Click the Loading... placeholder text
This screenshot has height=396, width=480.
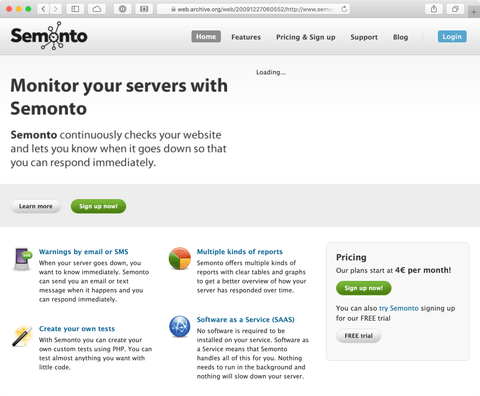point(271,72)
